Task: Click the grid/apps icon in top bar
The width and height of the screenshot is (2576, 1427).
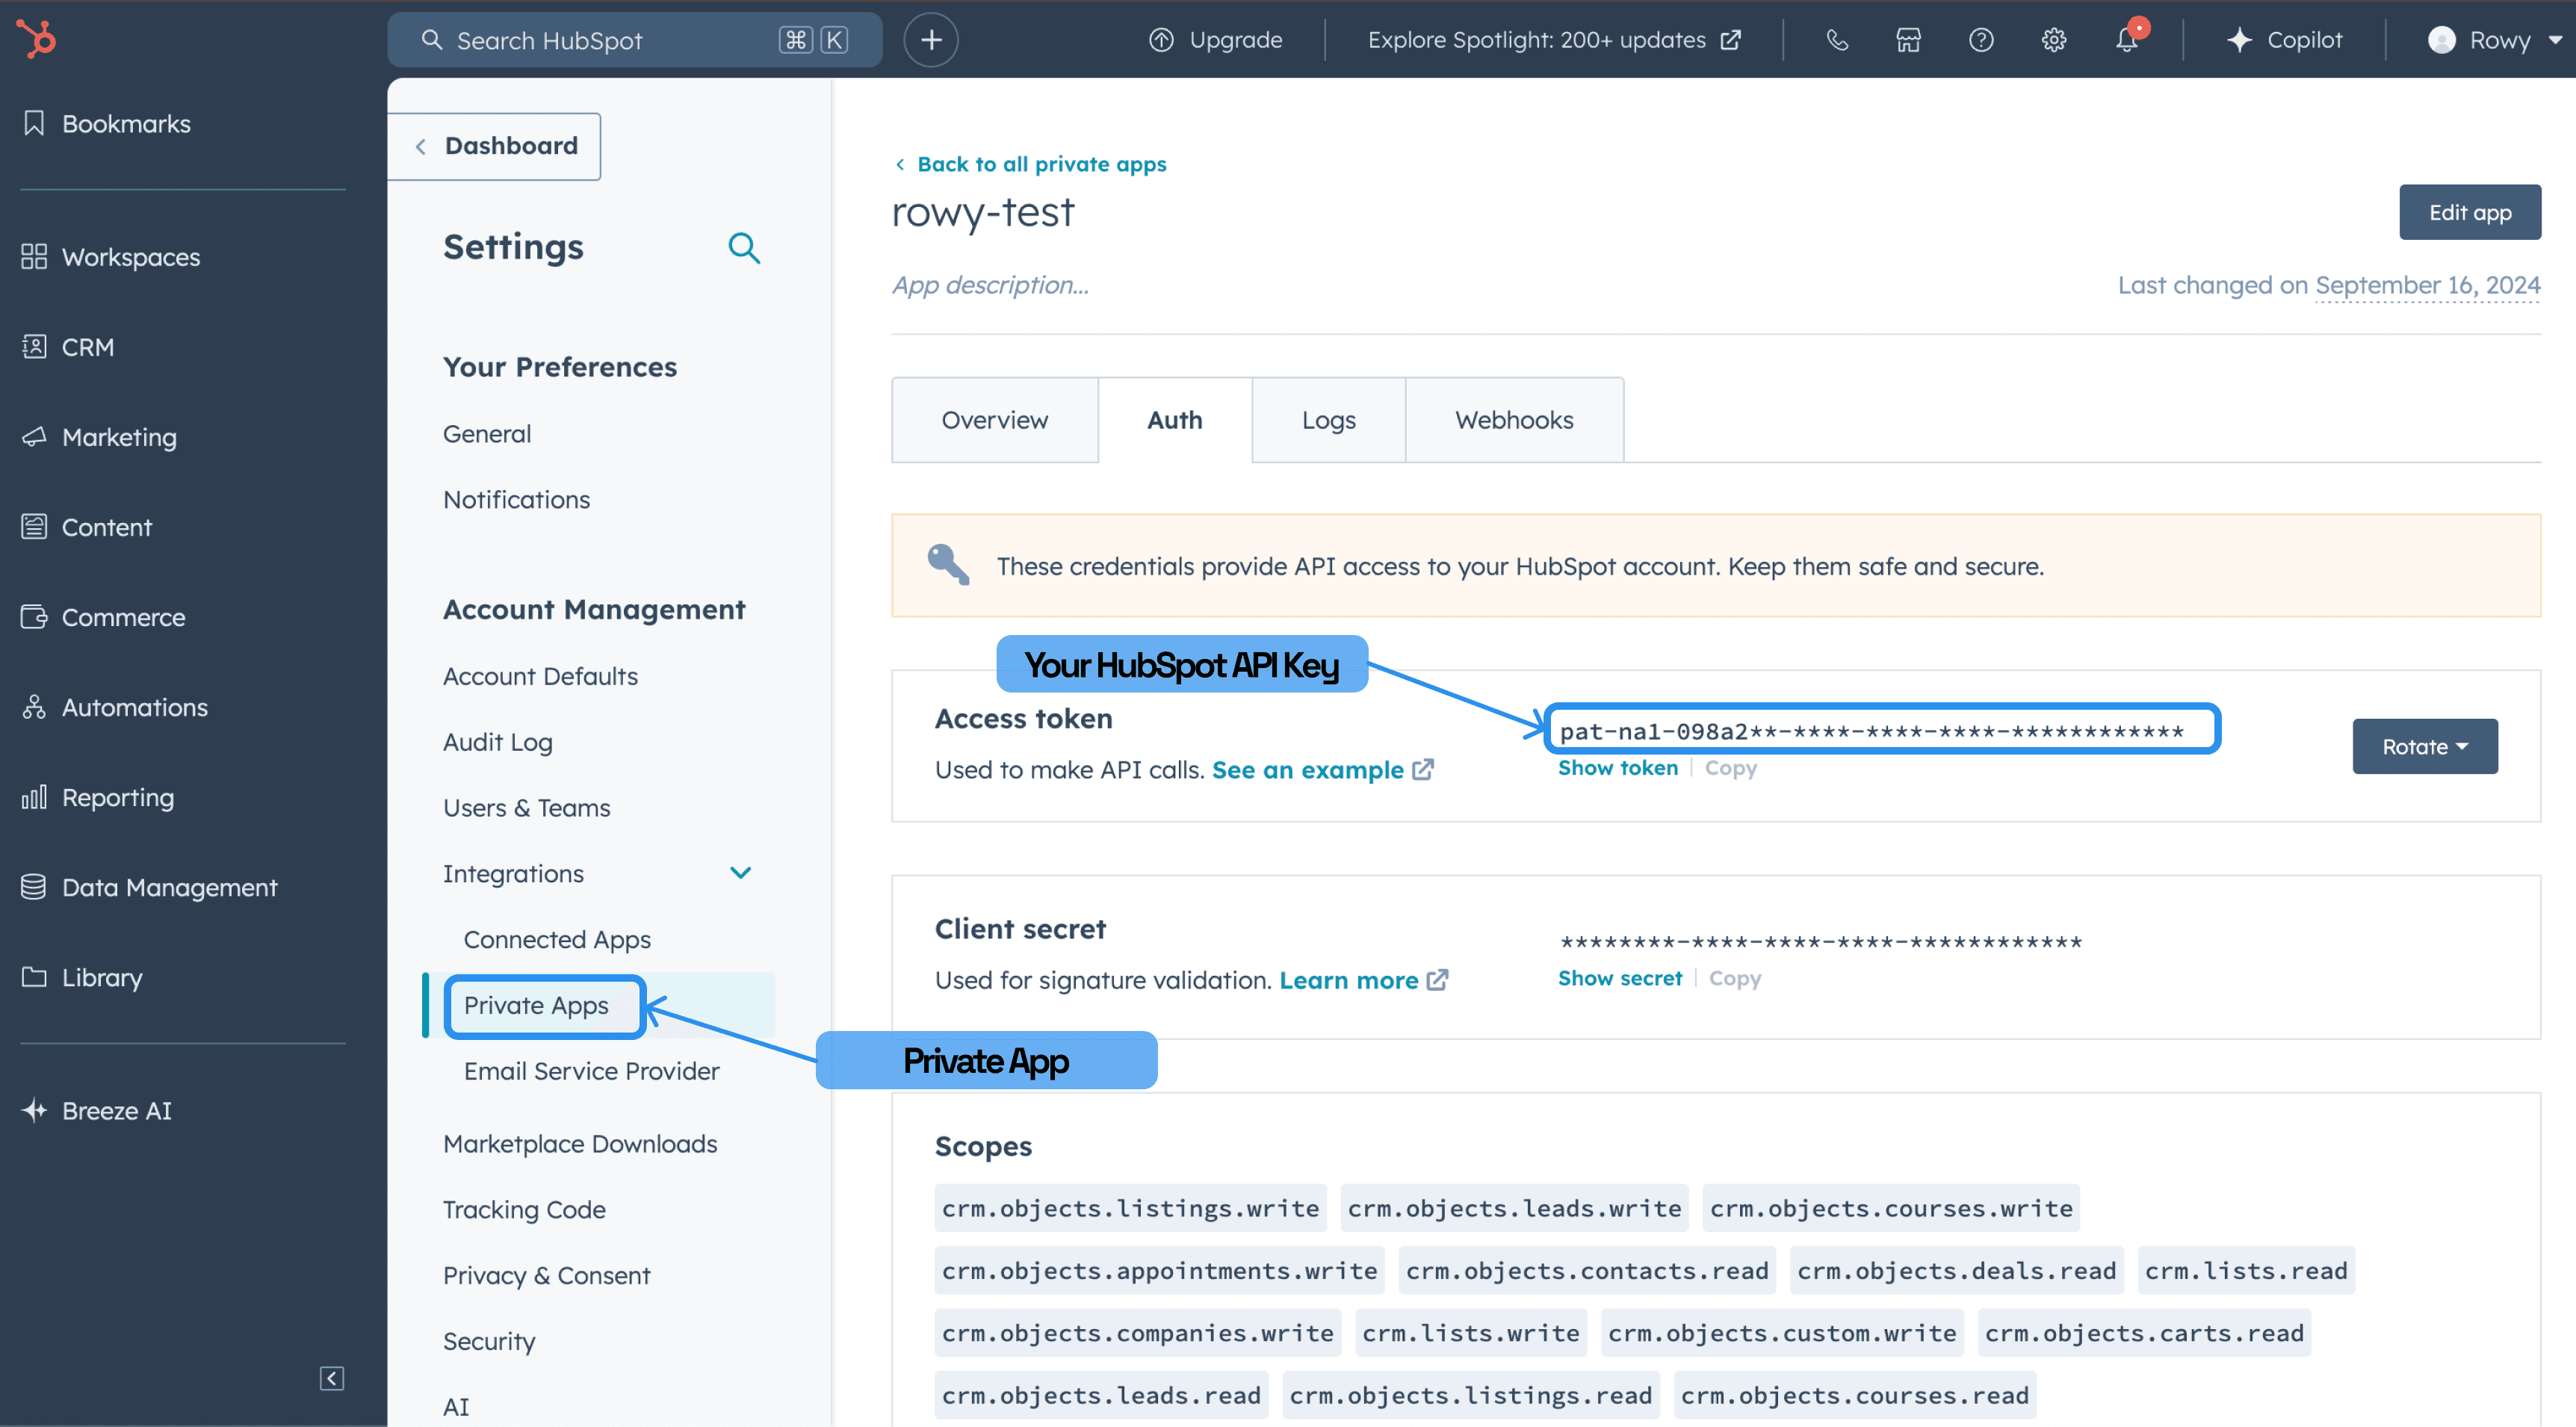Action: tap(1908, 39)
